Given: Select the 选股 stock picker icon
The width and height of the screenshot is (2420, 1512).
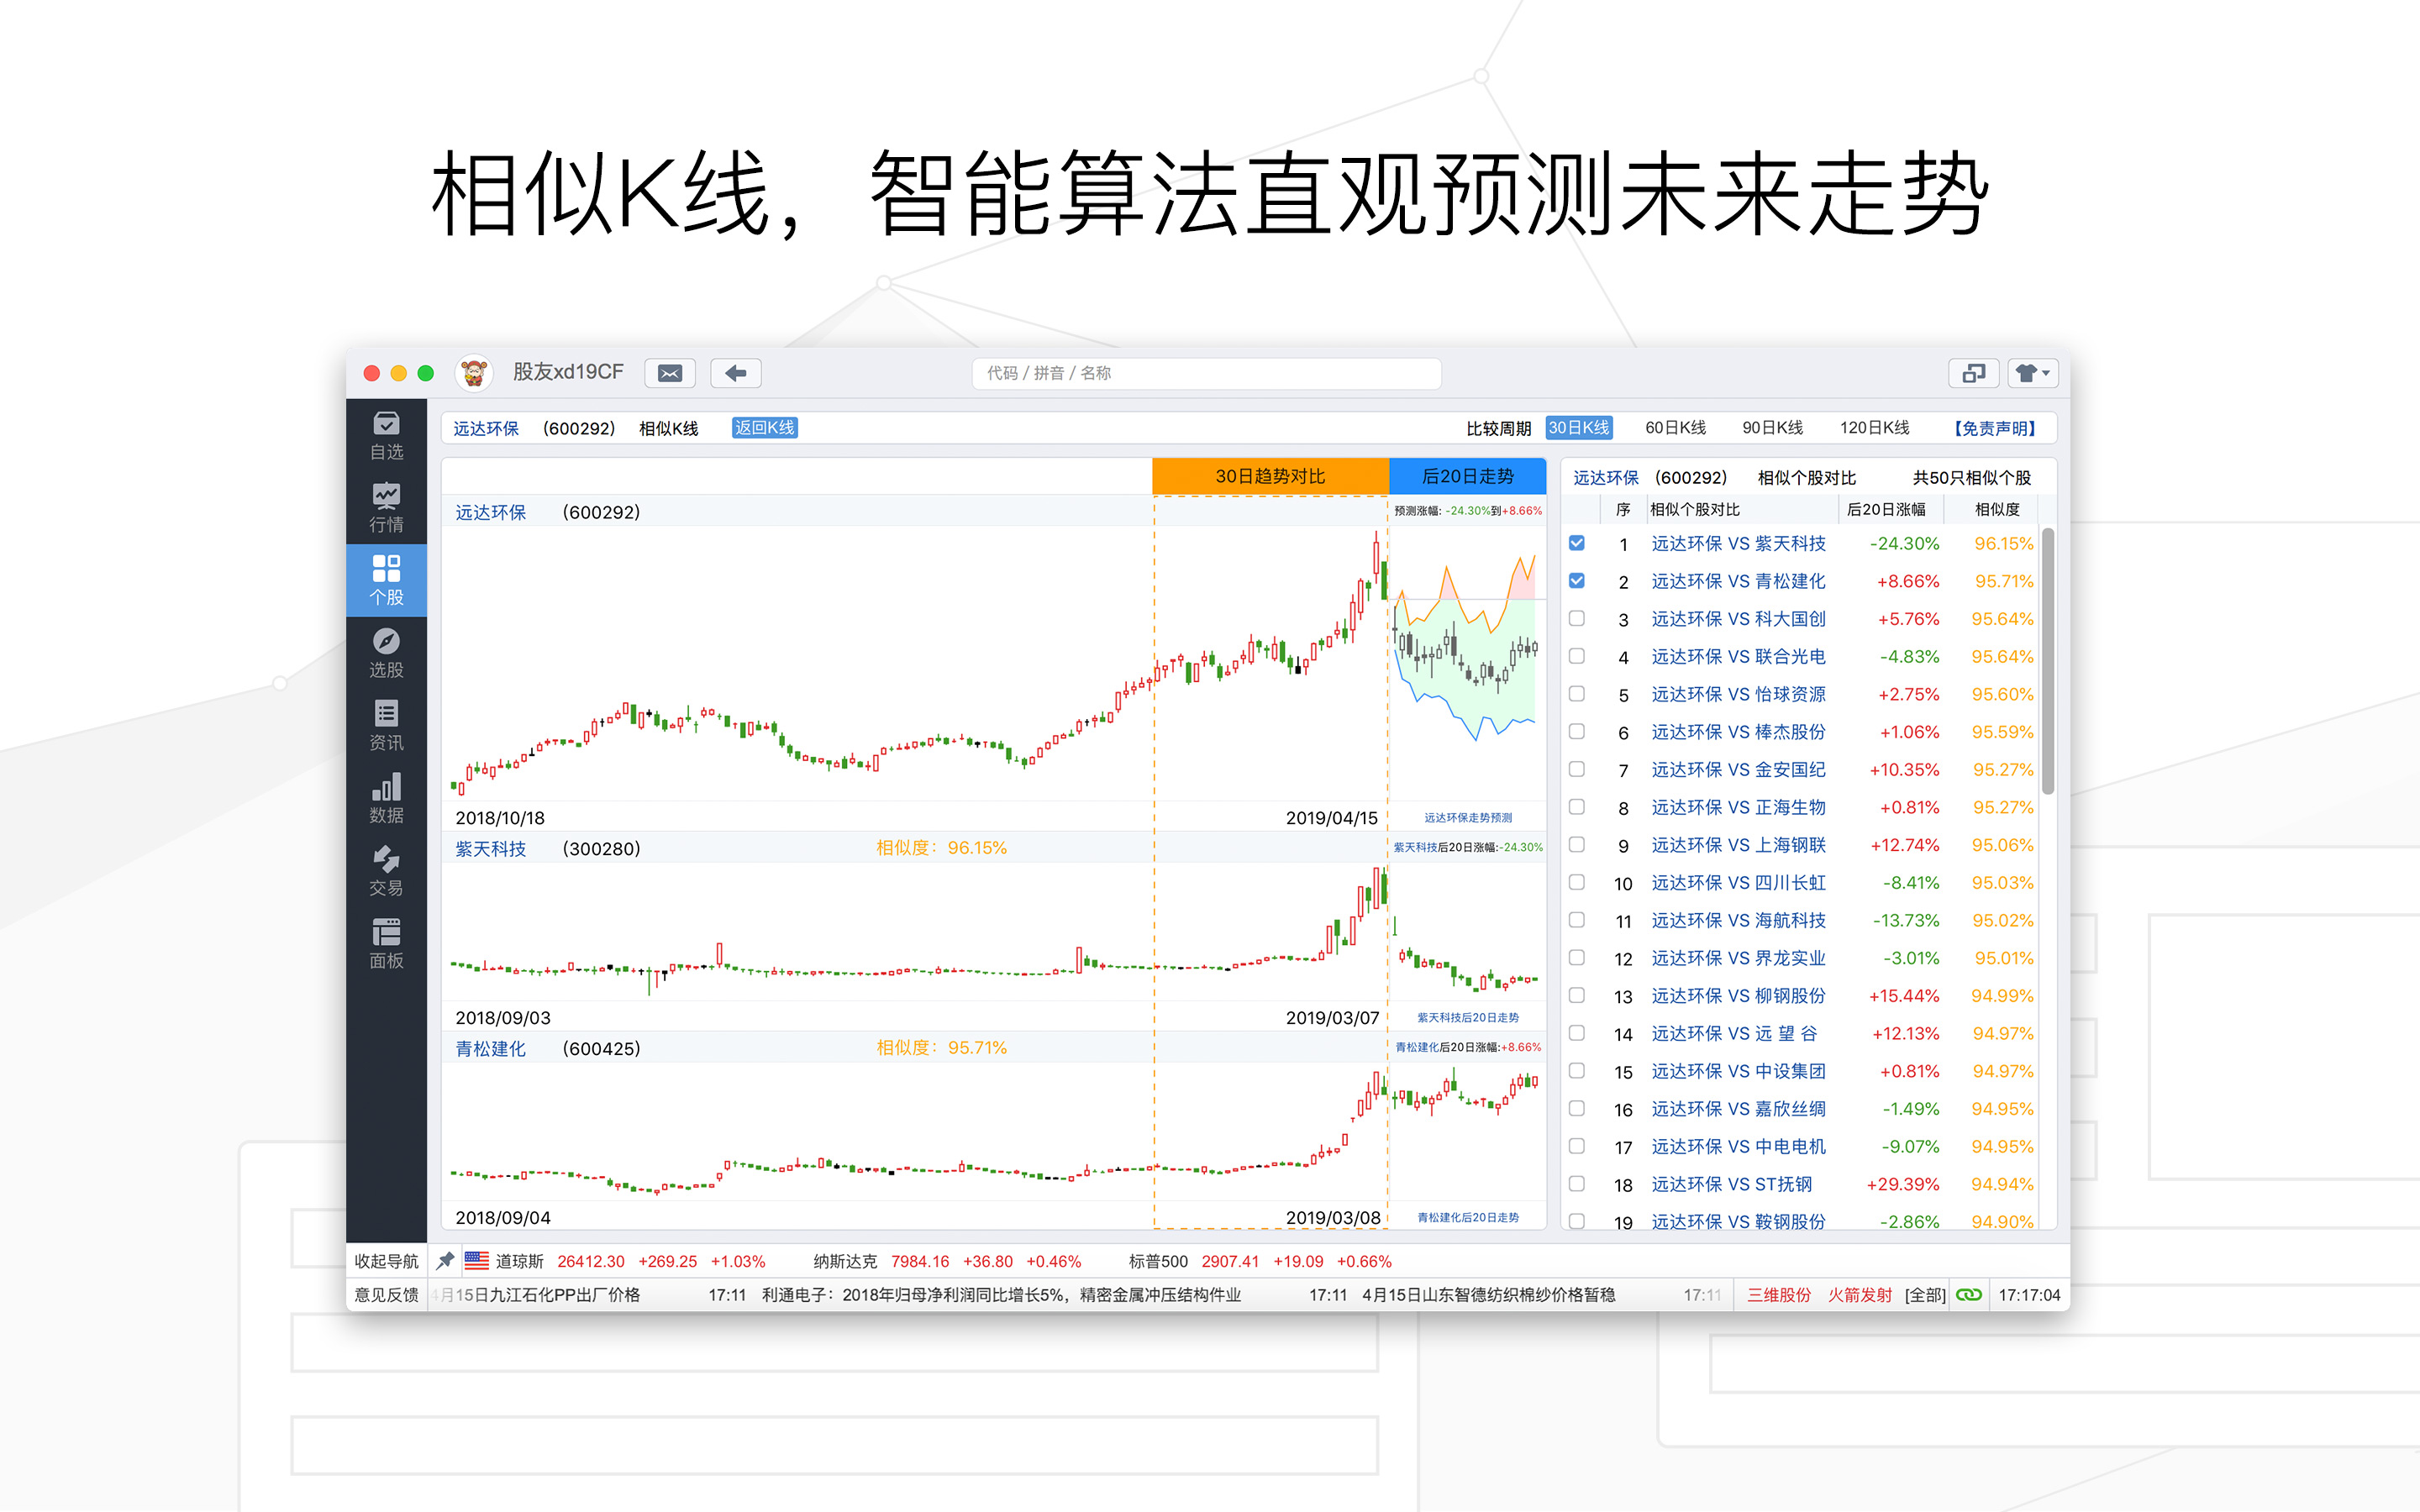Looking at the screenshot, I should [x=386, y=653].
